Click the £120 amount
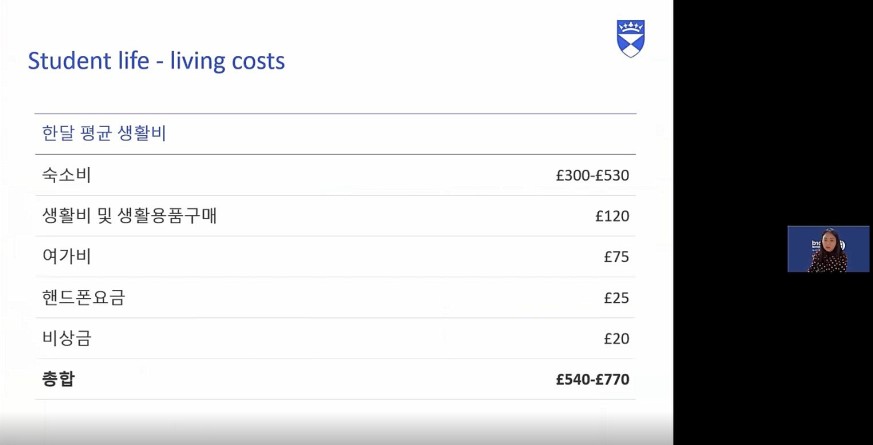Image resolution: width=873 pixels, height=445 pixels. tap(612, 216)
